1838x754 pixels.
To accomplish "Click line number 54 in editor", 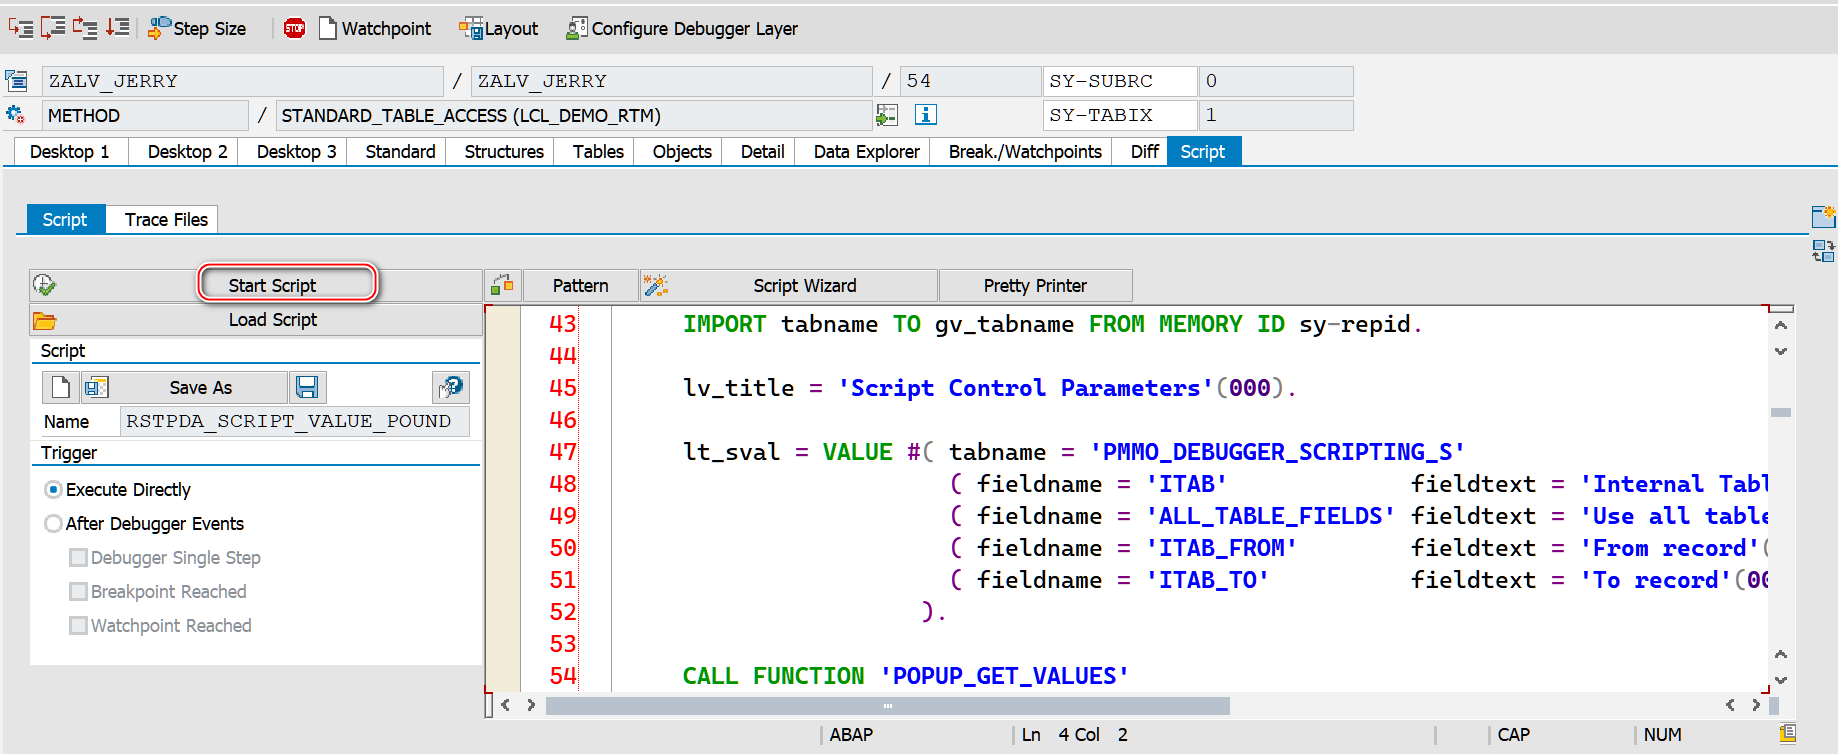I will 563,676.
